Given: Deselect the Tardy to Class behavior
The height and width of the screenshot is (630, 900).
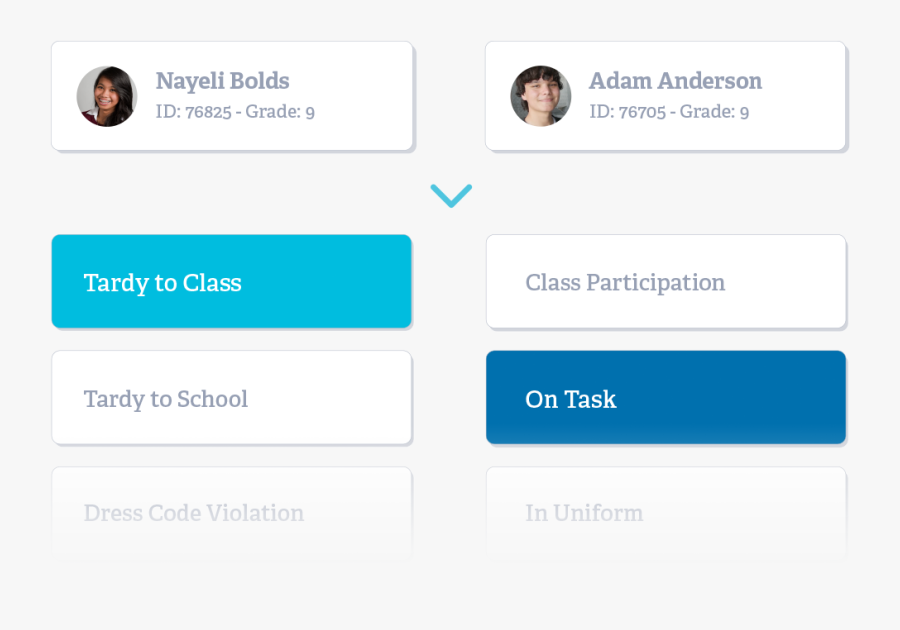Looking at the screenshot, I should (x=231, y=282).
